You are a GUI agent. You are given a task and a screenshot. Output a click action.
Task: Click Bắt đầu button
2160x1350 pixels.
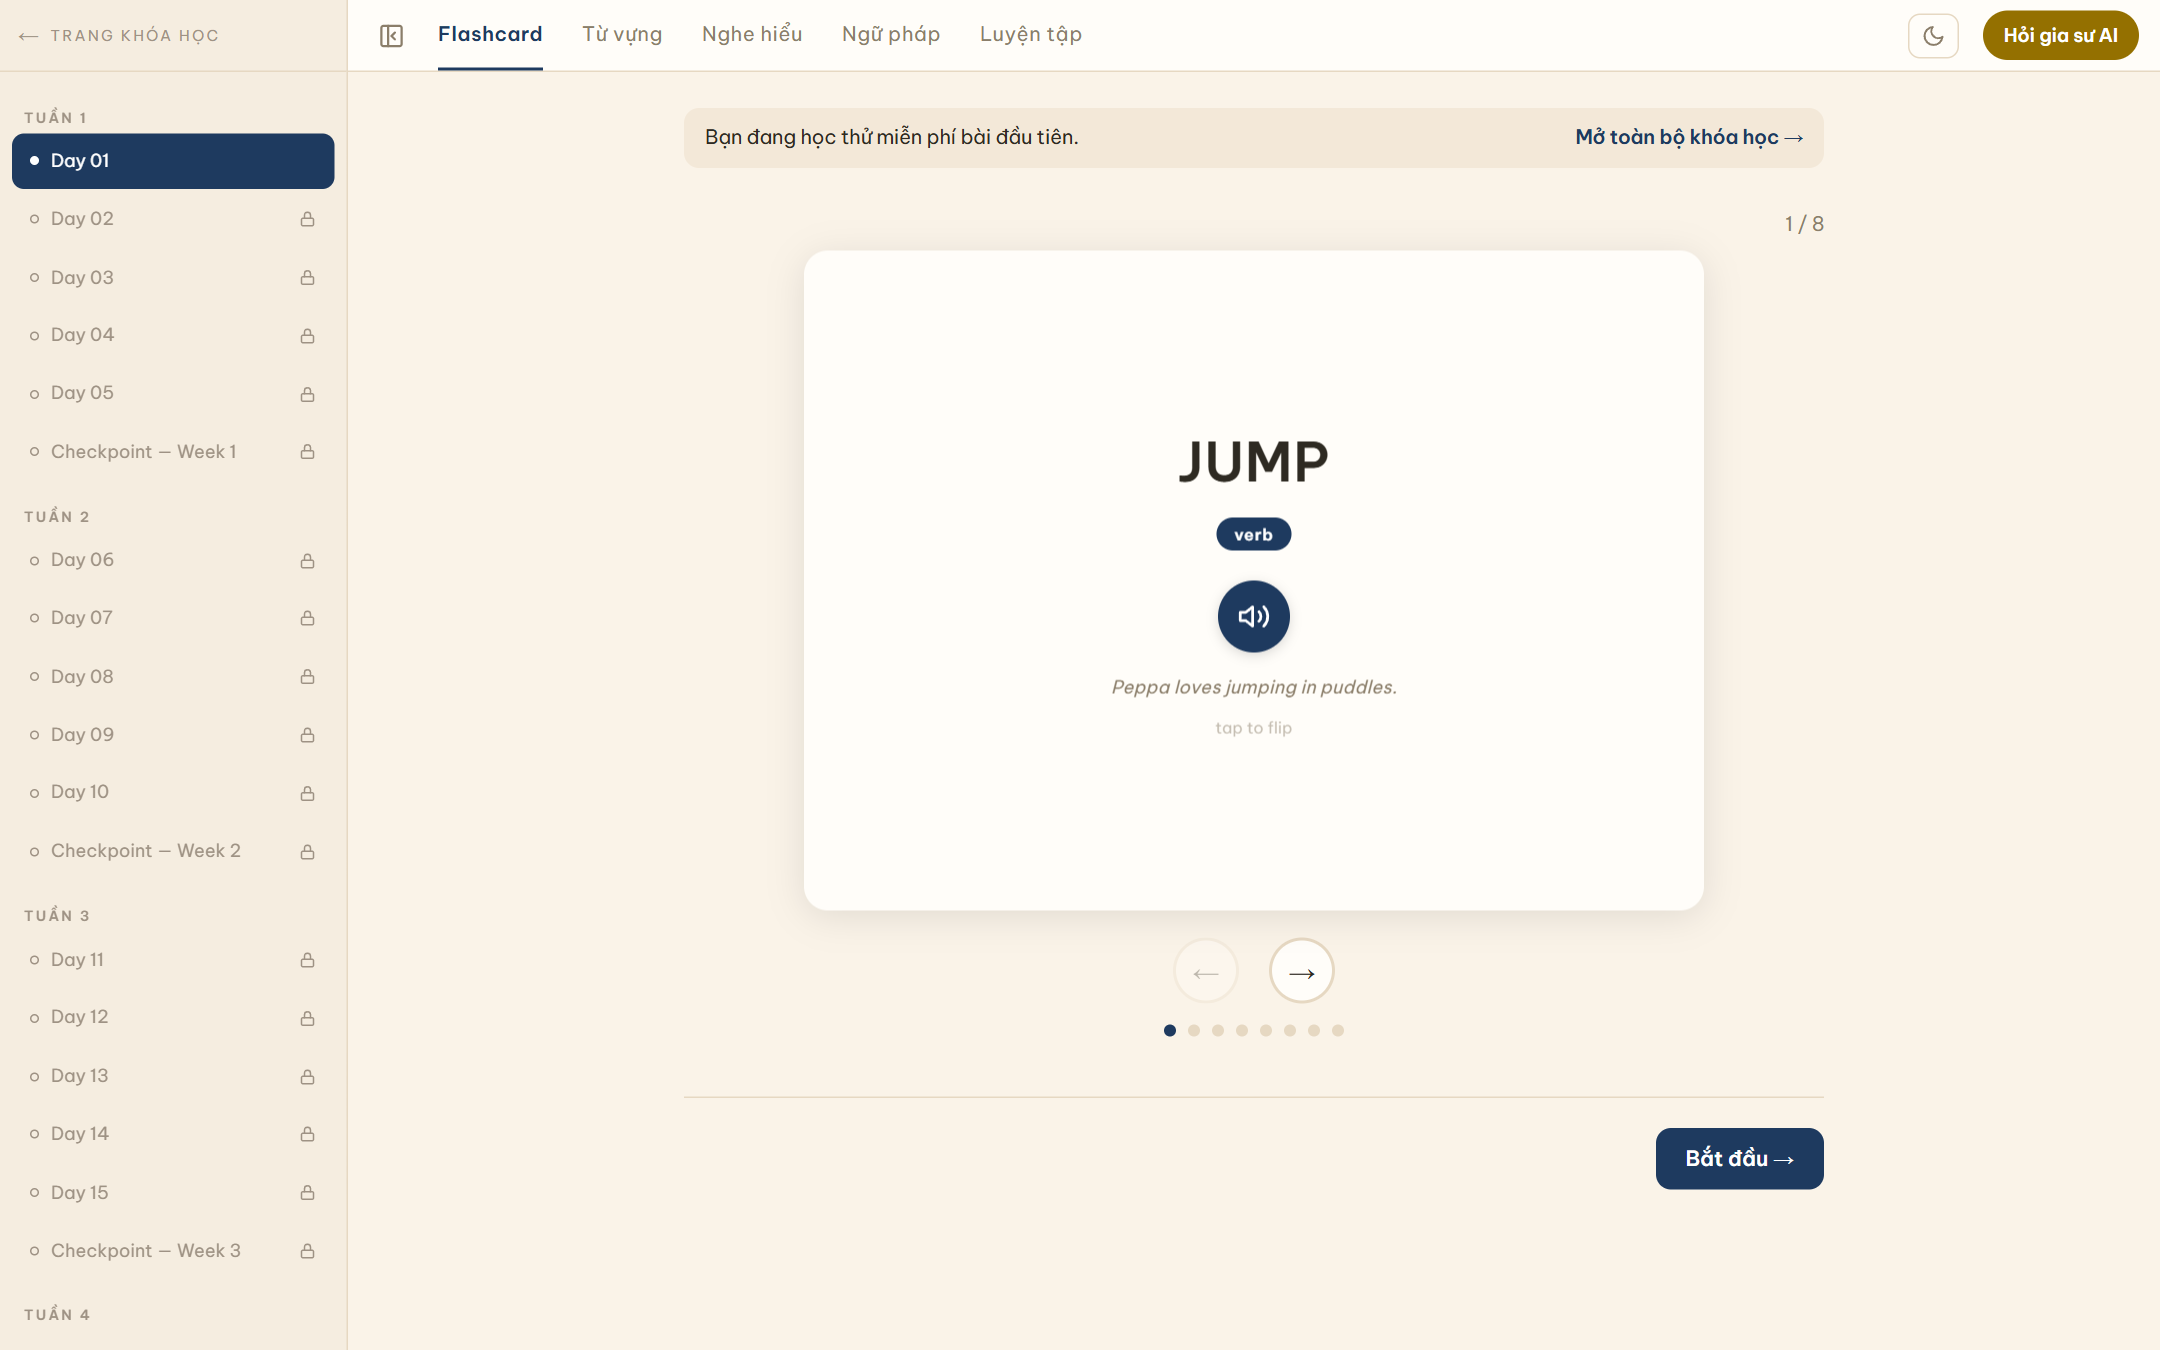coord(1739,1158)
